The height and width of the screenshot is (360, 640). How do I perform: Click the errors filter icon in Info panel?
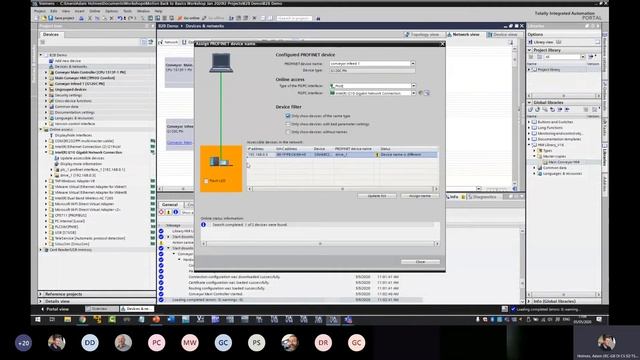pyautogui.click(x=162, y=212)
